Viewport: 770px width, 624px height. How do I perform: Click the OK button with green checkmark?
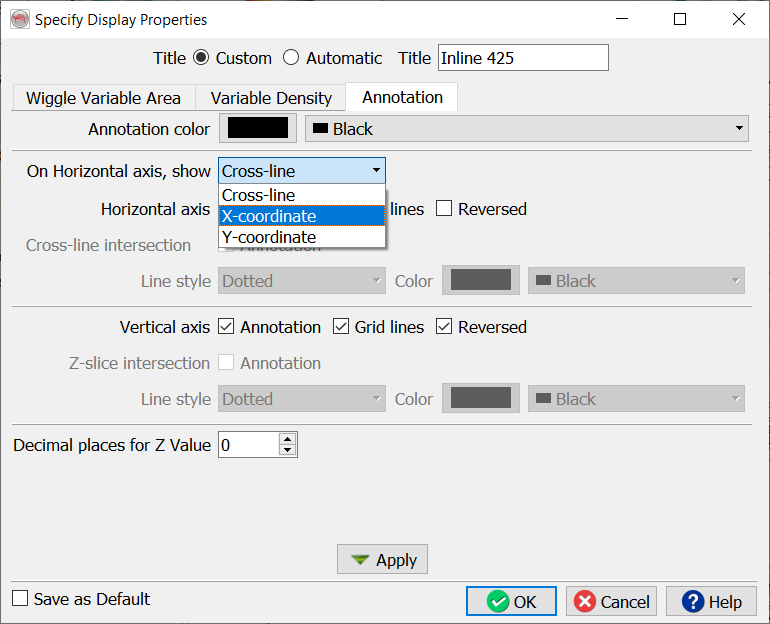tap(511, 601)
